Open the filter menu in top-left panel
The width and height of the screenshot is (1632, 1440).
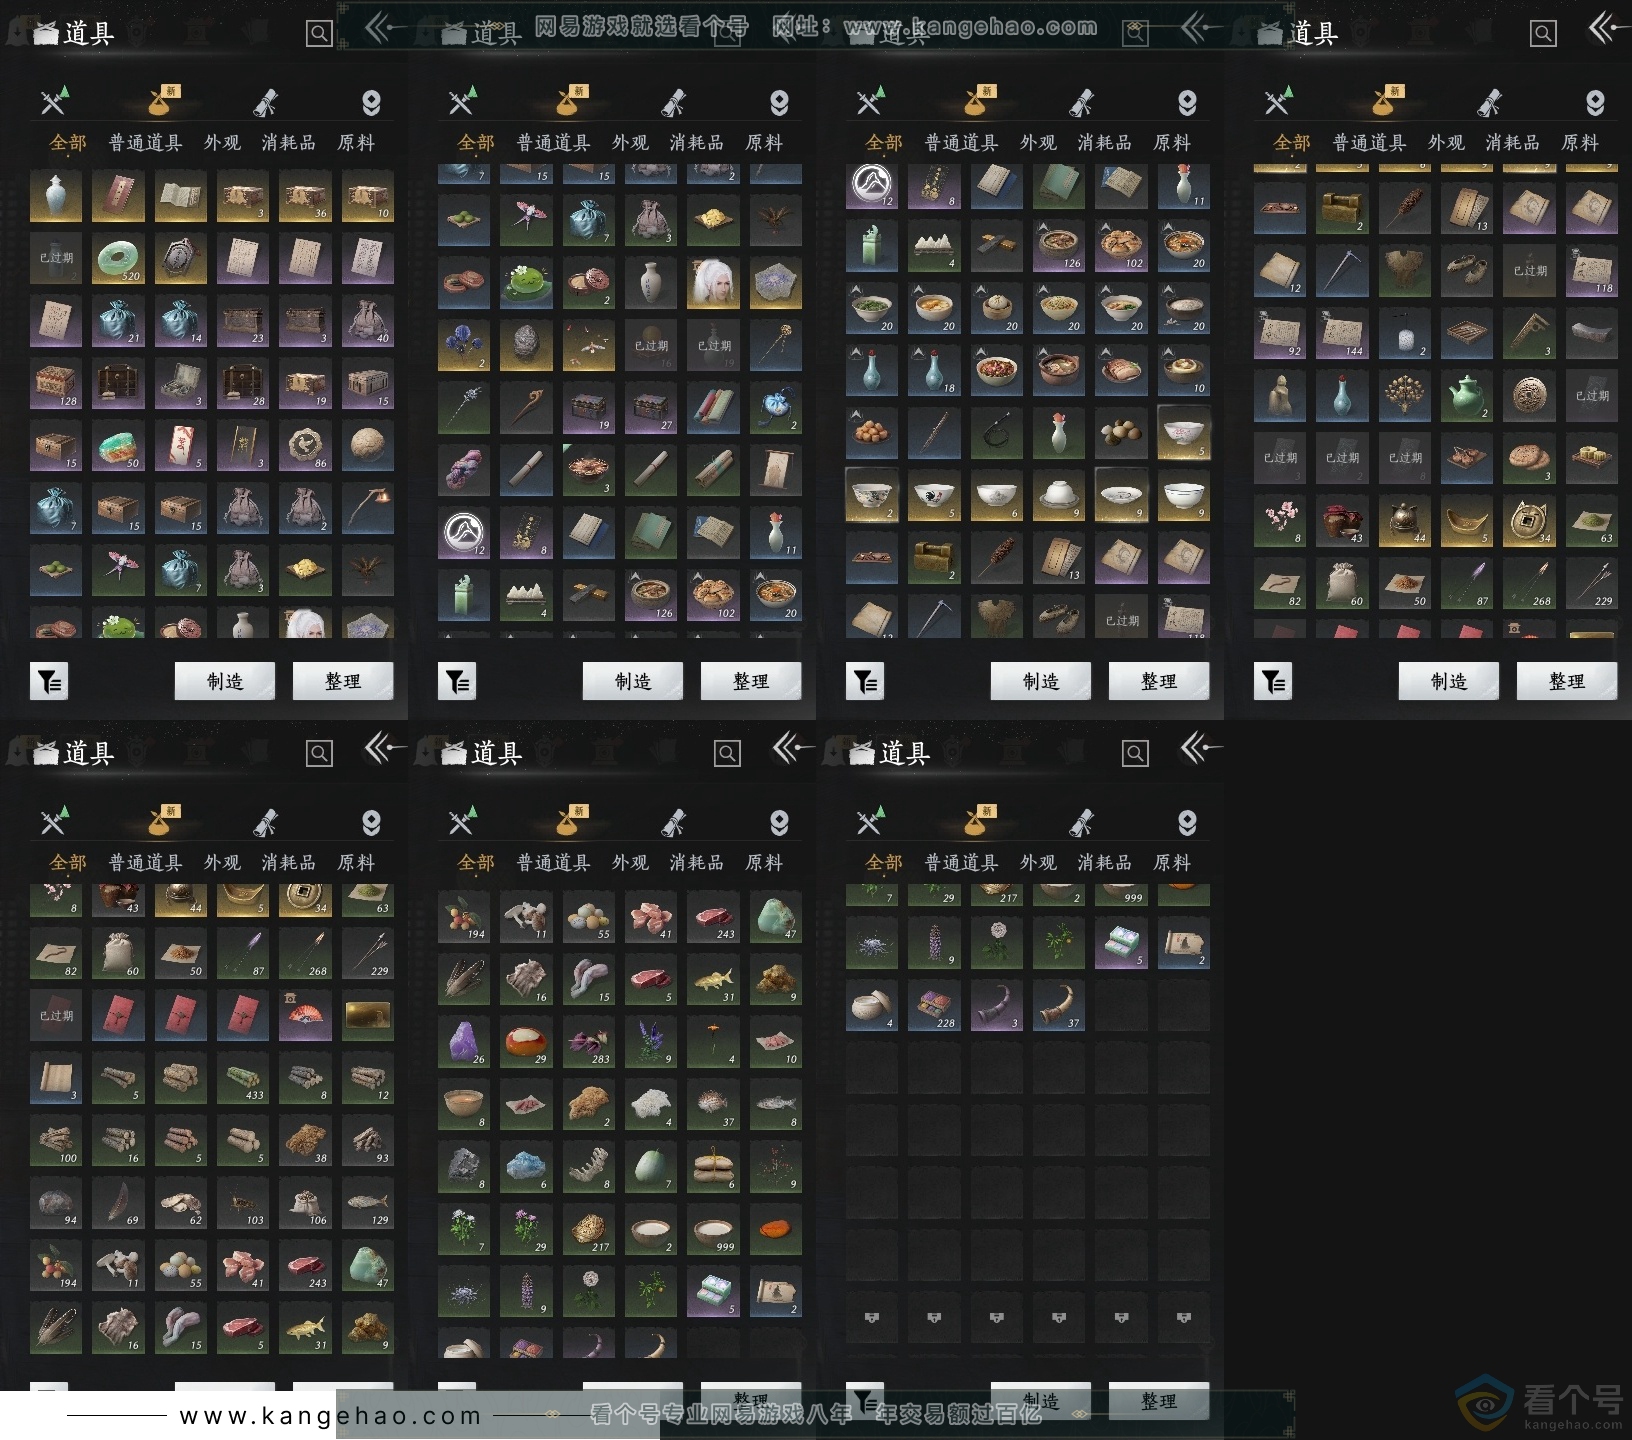click(x=49, y=682)
